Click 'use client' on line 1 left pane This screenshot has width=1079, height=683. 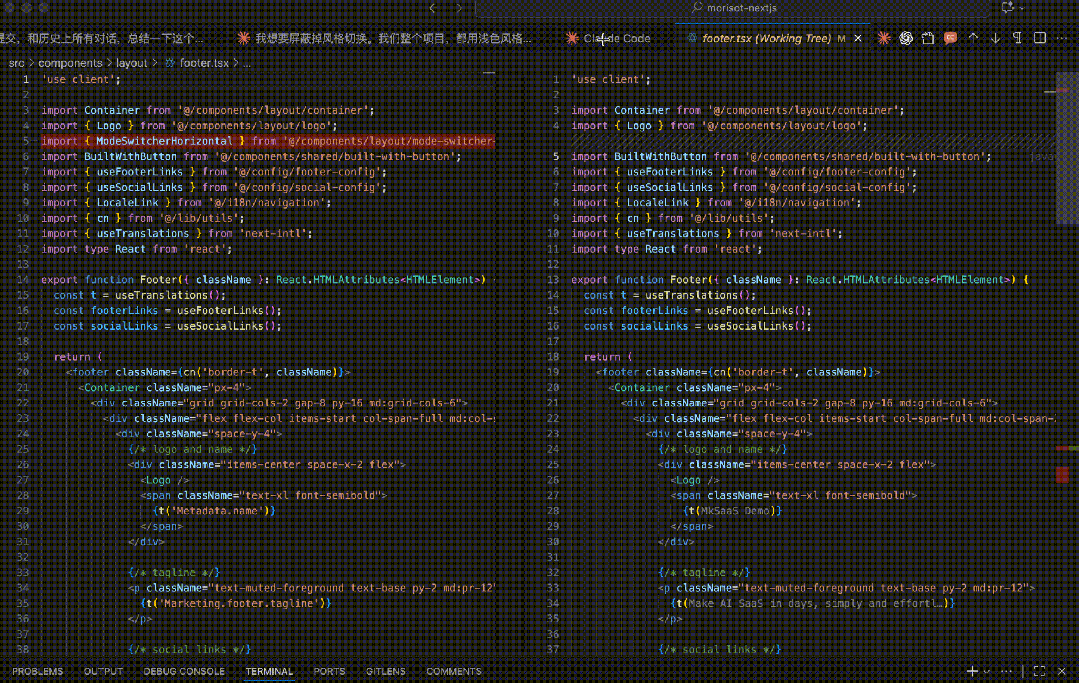pos(81,79)
